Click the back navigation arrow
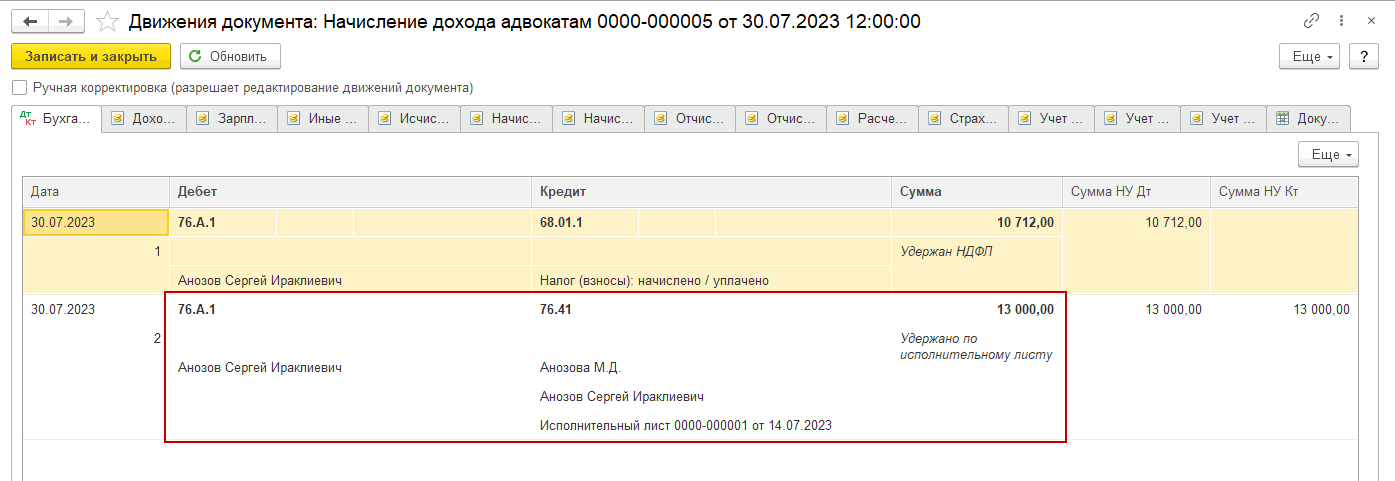 point(30,21)
